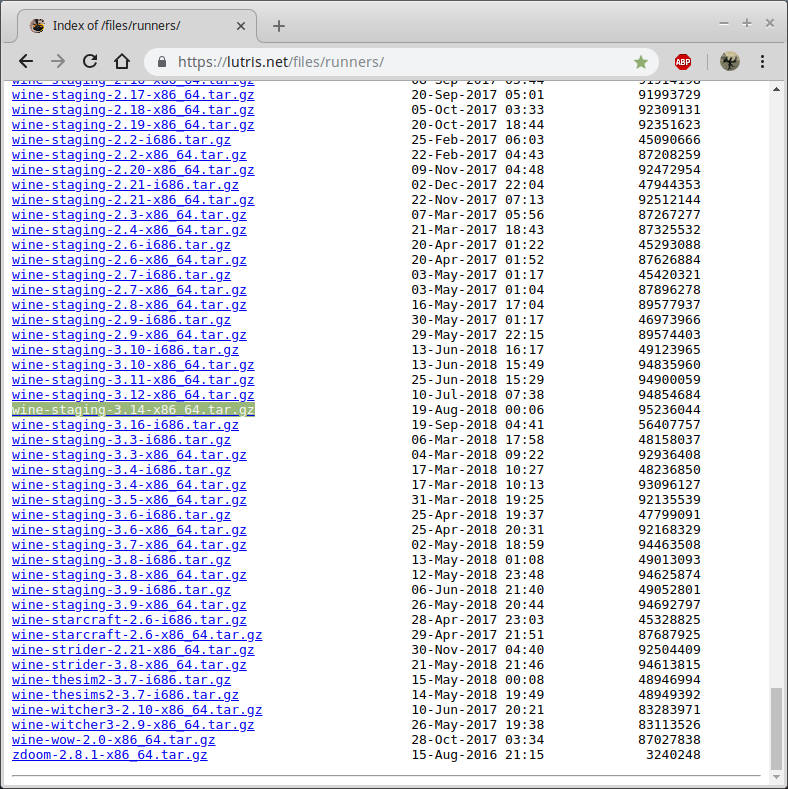
Task: Download wine-wow-2.0-x86_64.tar.gz
Action: pyautogui.click(x=114, y=740)
